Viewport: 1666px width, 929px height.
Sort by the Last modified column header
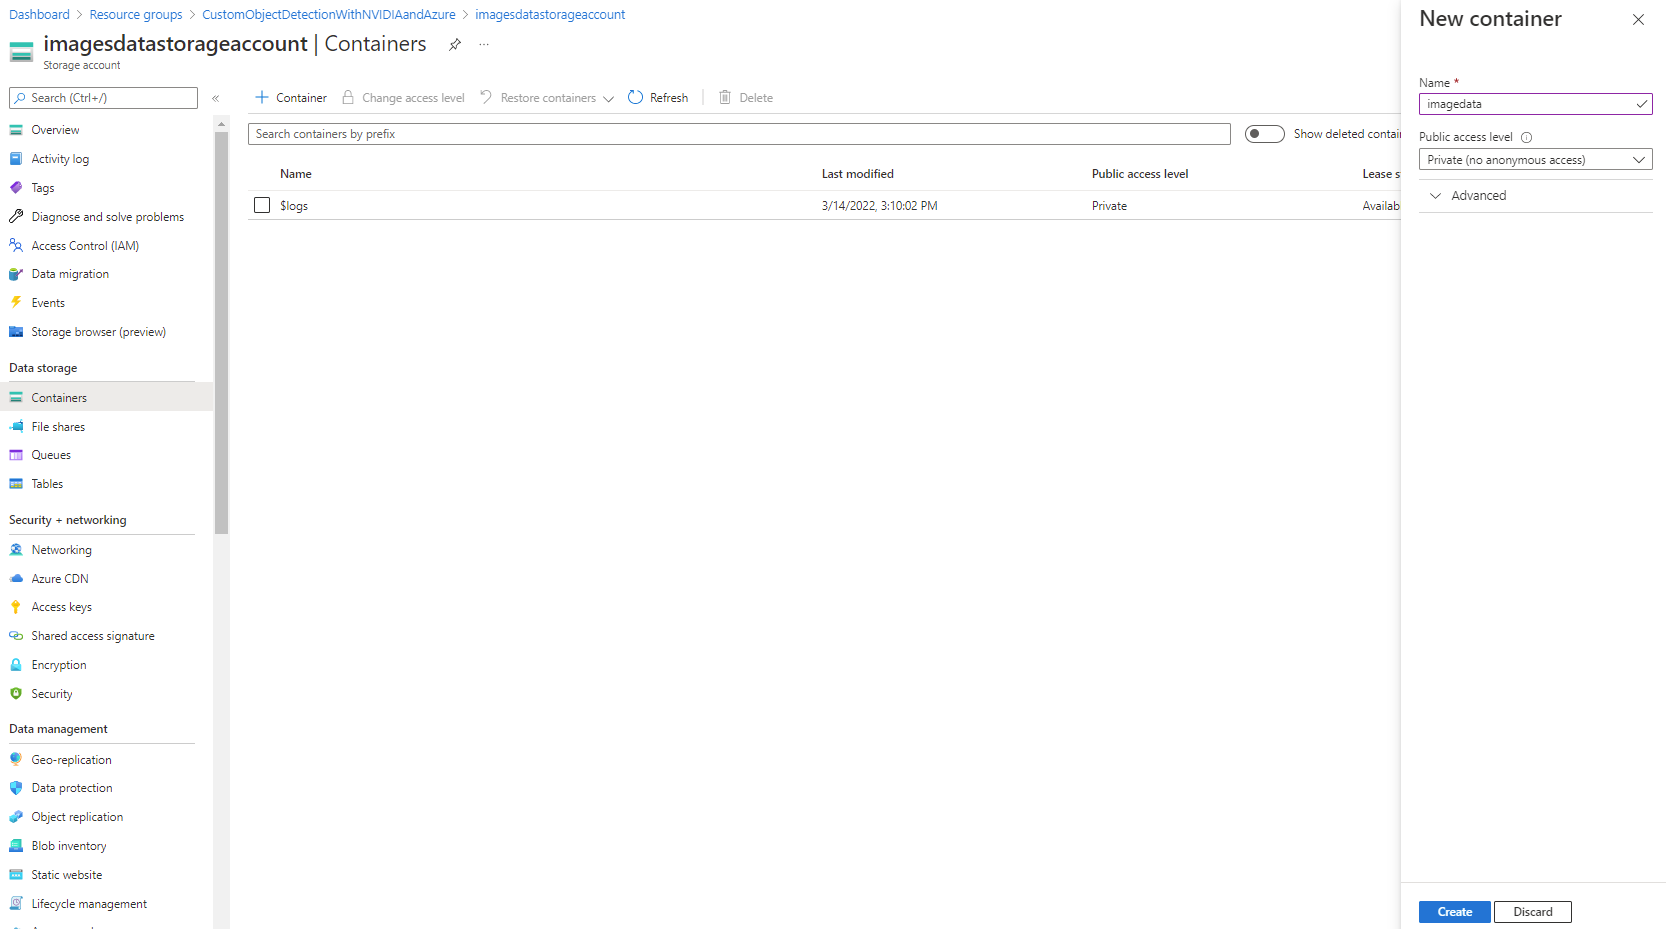point(858,174)
